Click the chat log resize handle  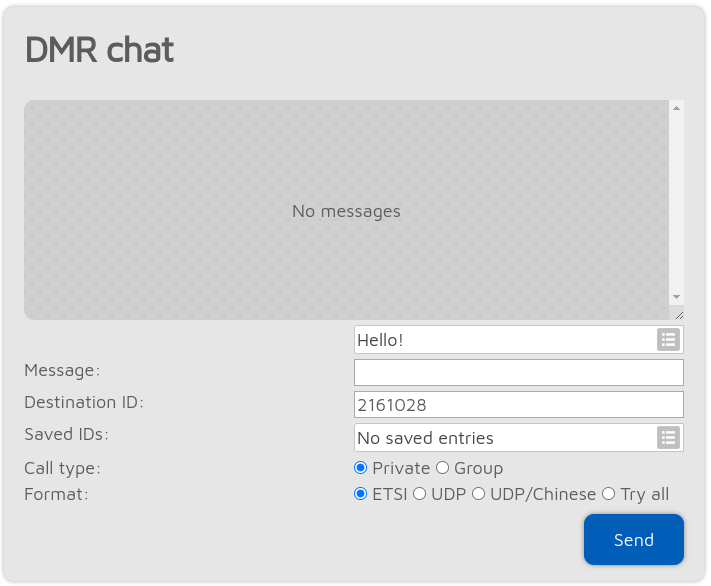pos(679,315)
